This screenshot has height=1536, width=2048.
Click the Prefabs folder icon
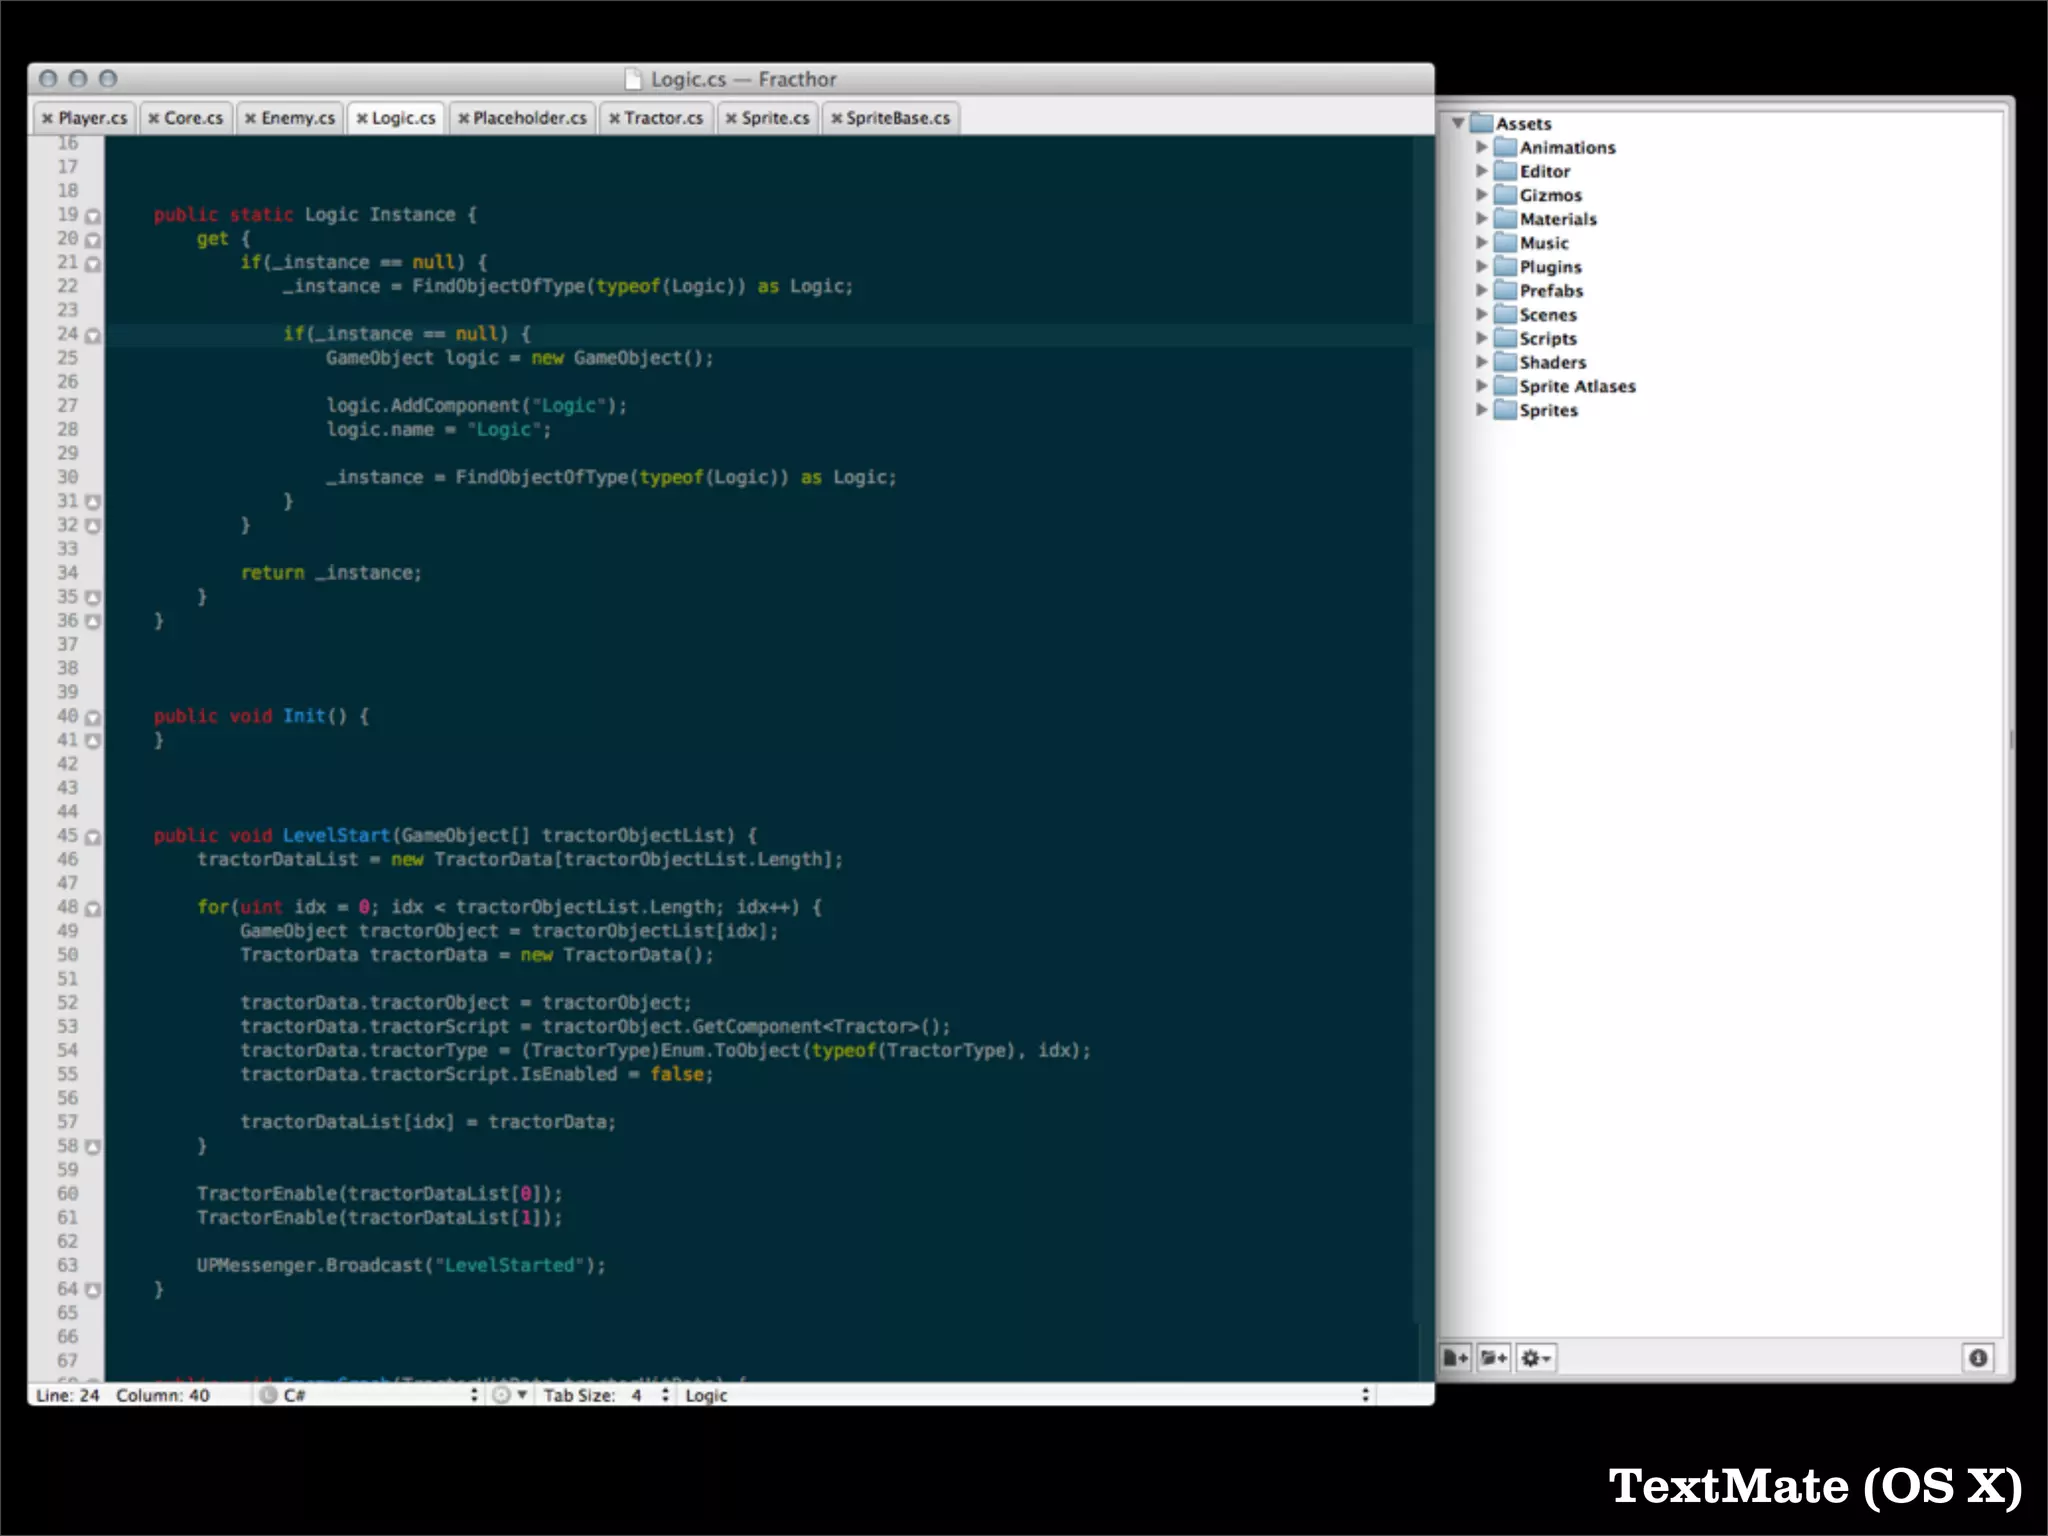1505,290
